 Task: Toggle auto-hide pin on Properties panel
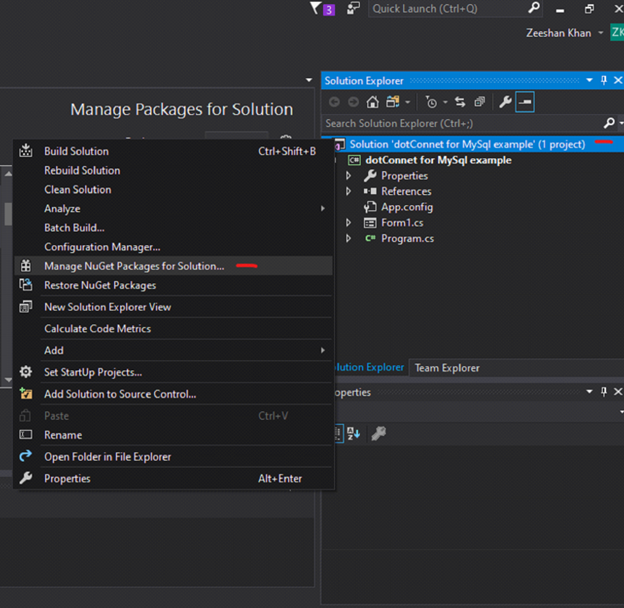[604, 392]
